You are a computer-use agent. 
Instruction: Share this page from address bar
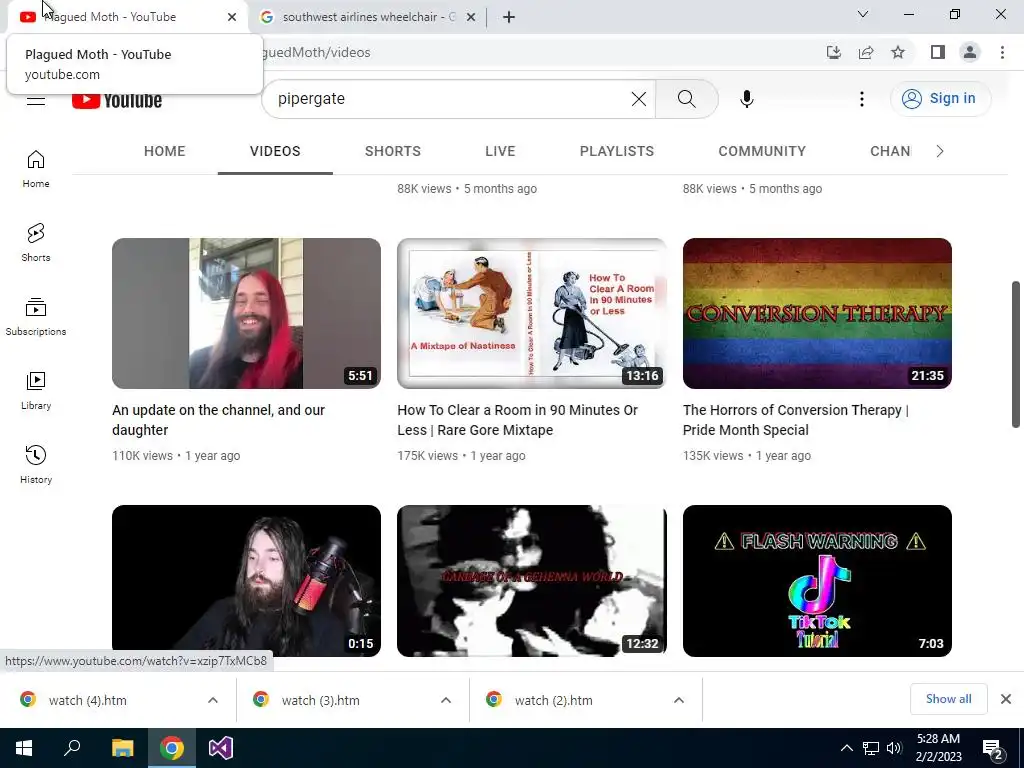pos(866,52)
